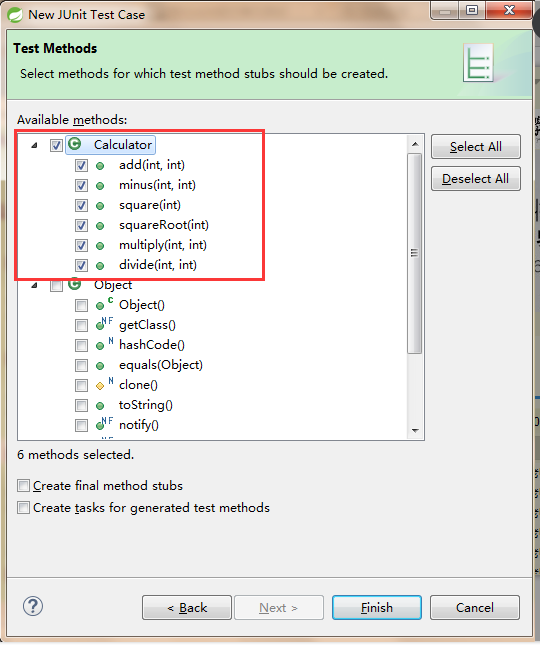
Task: Uncheck the Calculator class checkbox
Action: coord(56,145)
